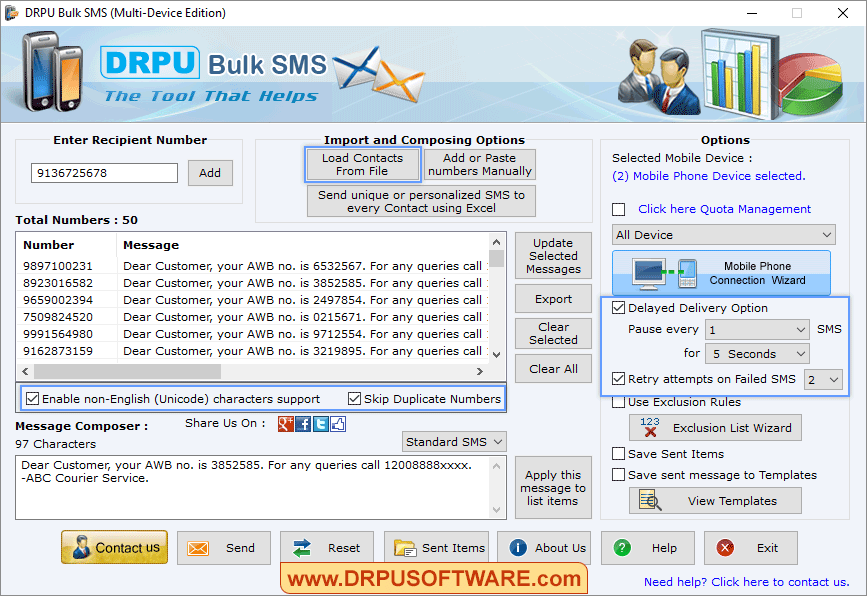867x596 pixels.
Task: Click the list scroll right arrow
Action: (480, 371)
